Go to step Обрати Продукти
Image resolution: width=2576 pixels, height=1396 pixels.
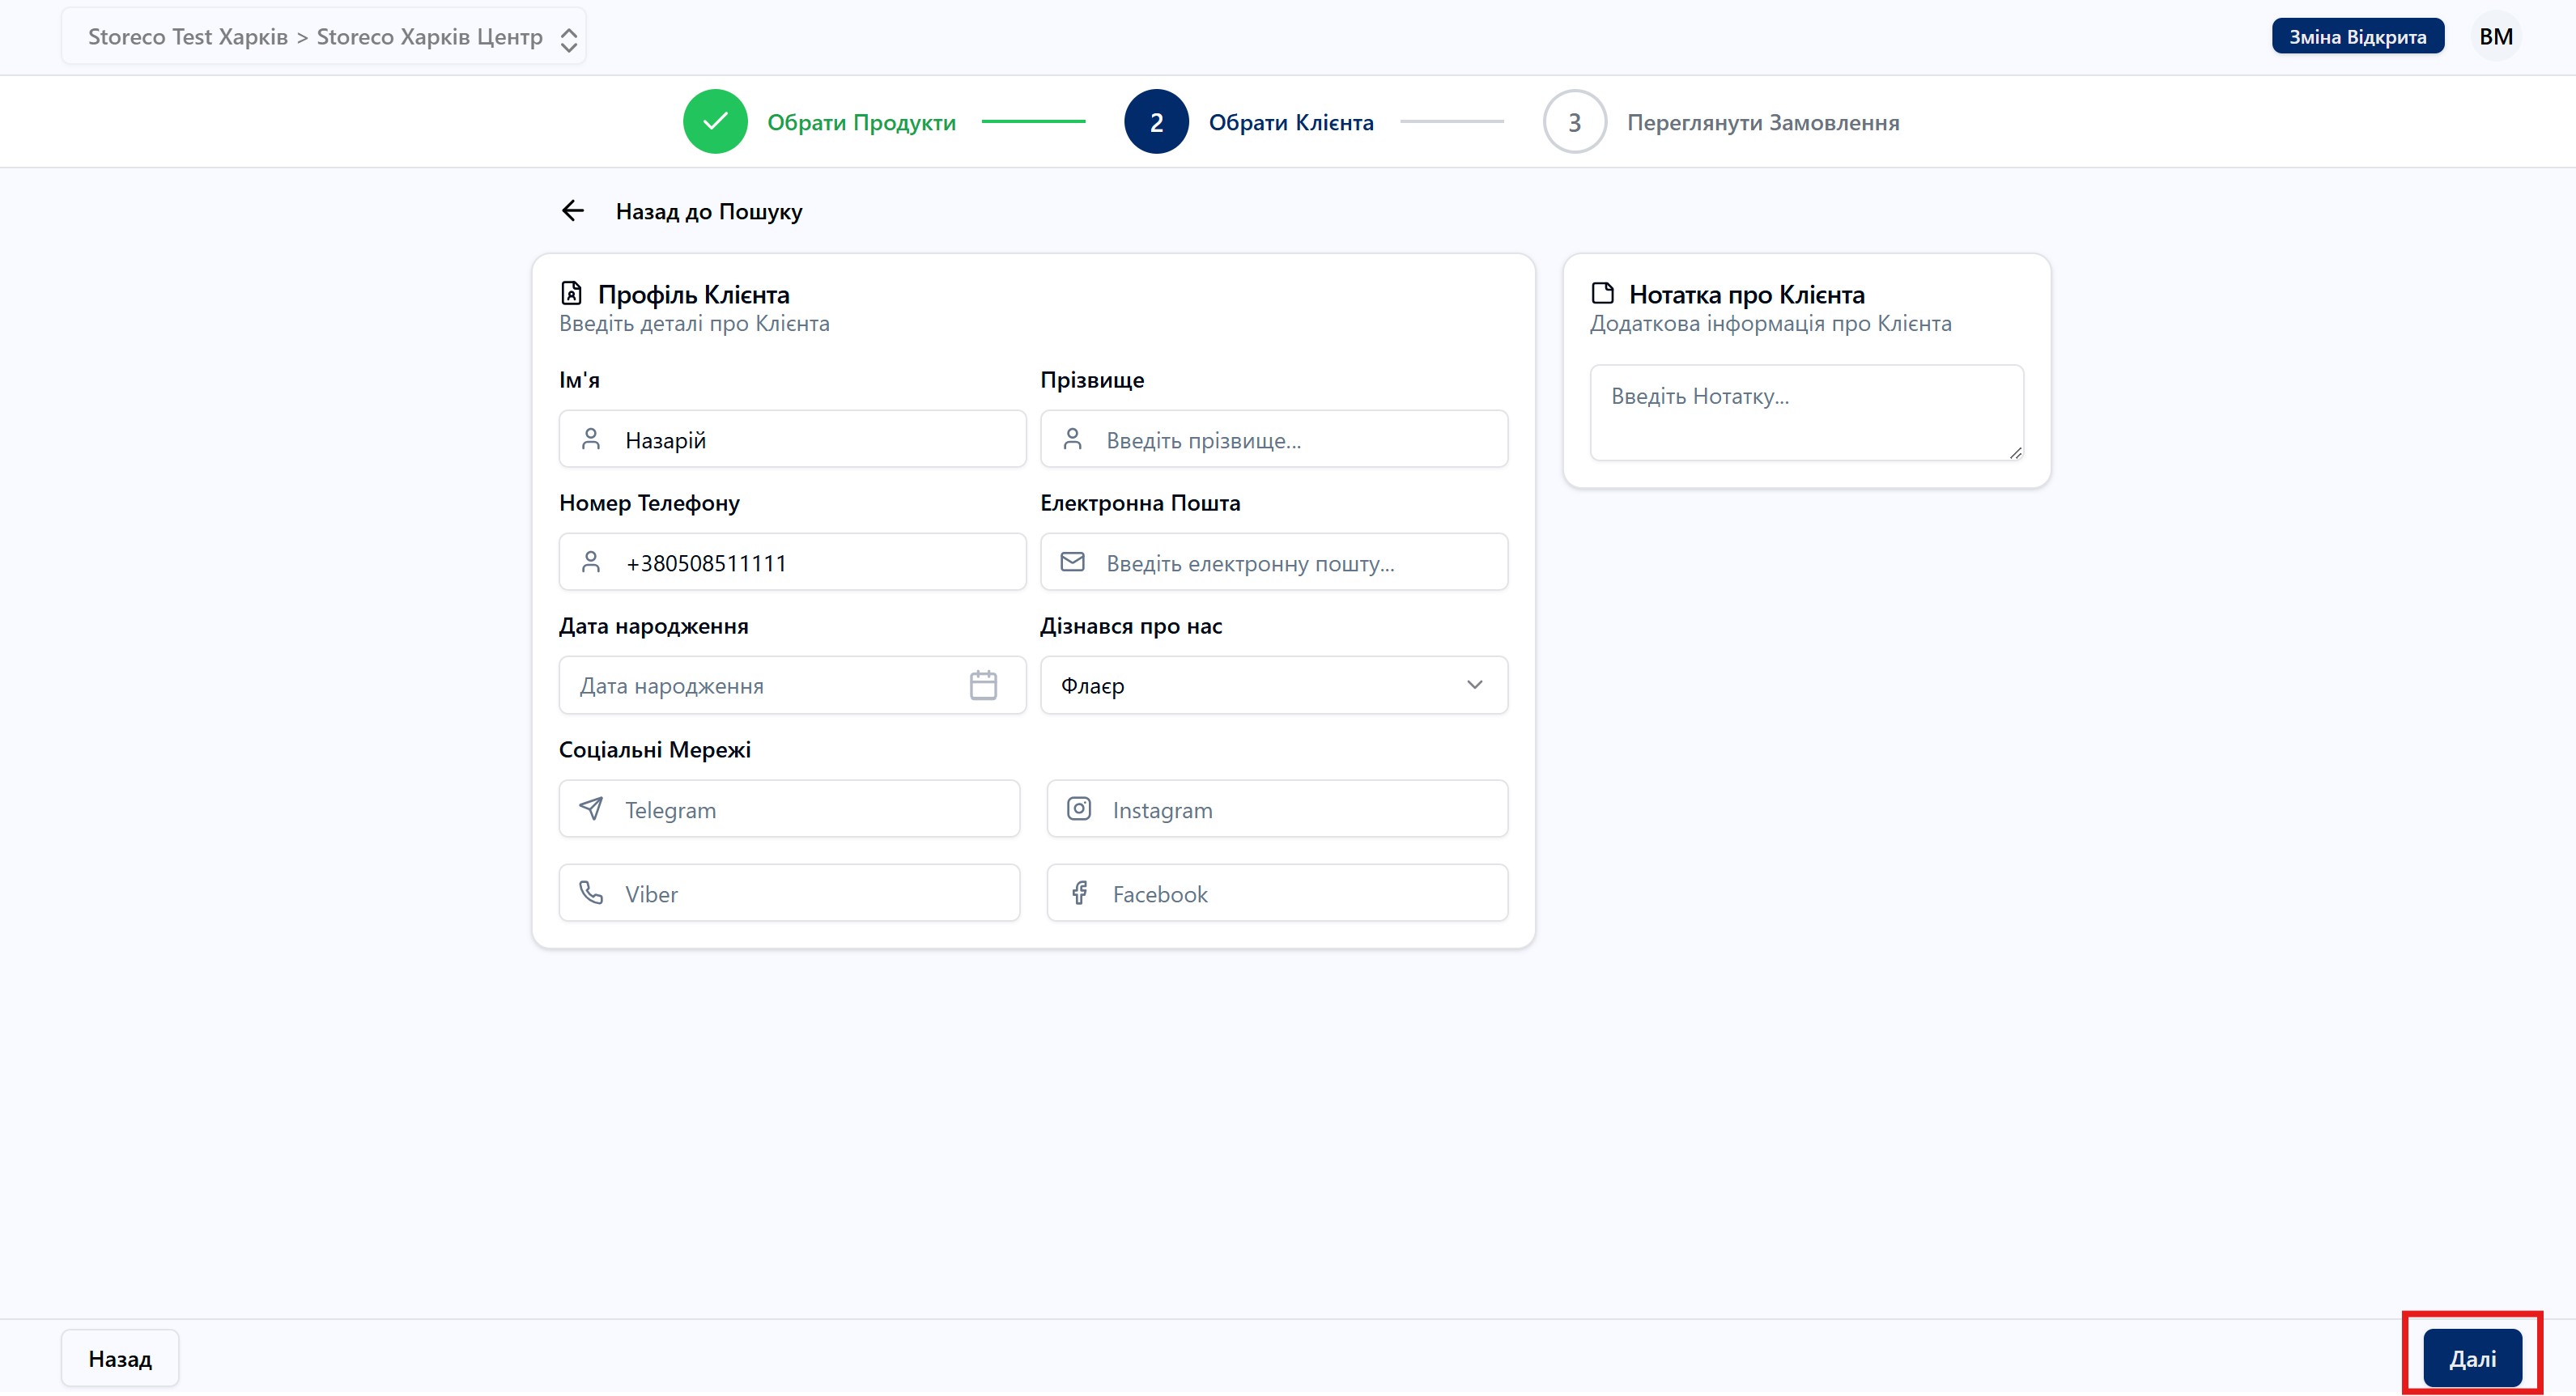click(x=861, y=123)
